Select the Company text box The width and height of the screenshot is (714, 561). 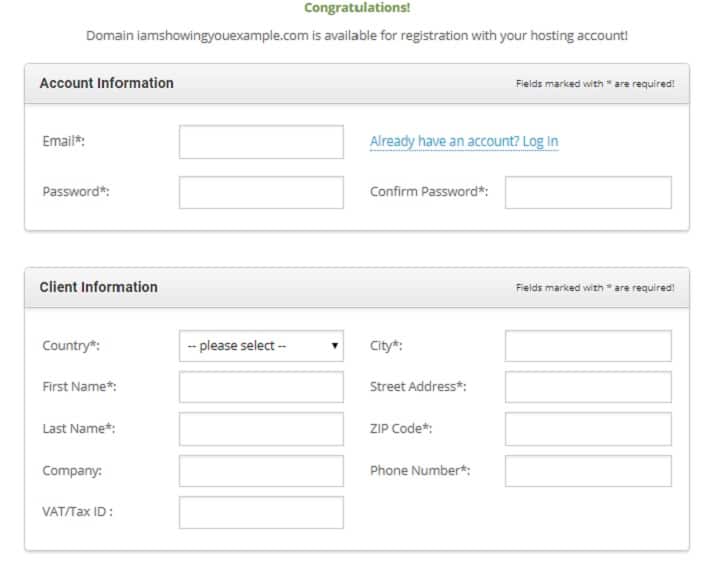[261, 471]
